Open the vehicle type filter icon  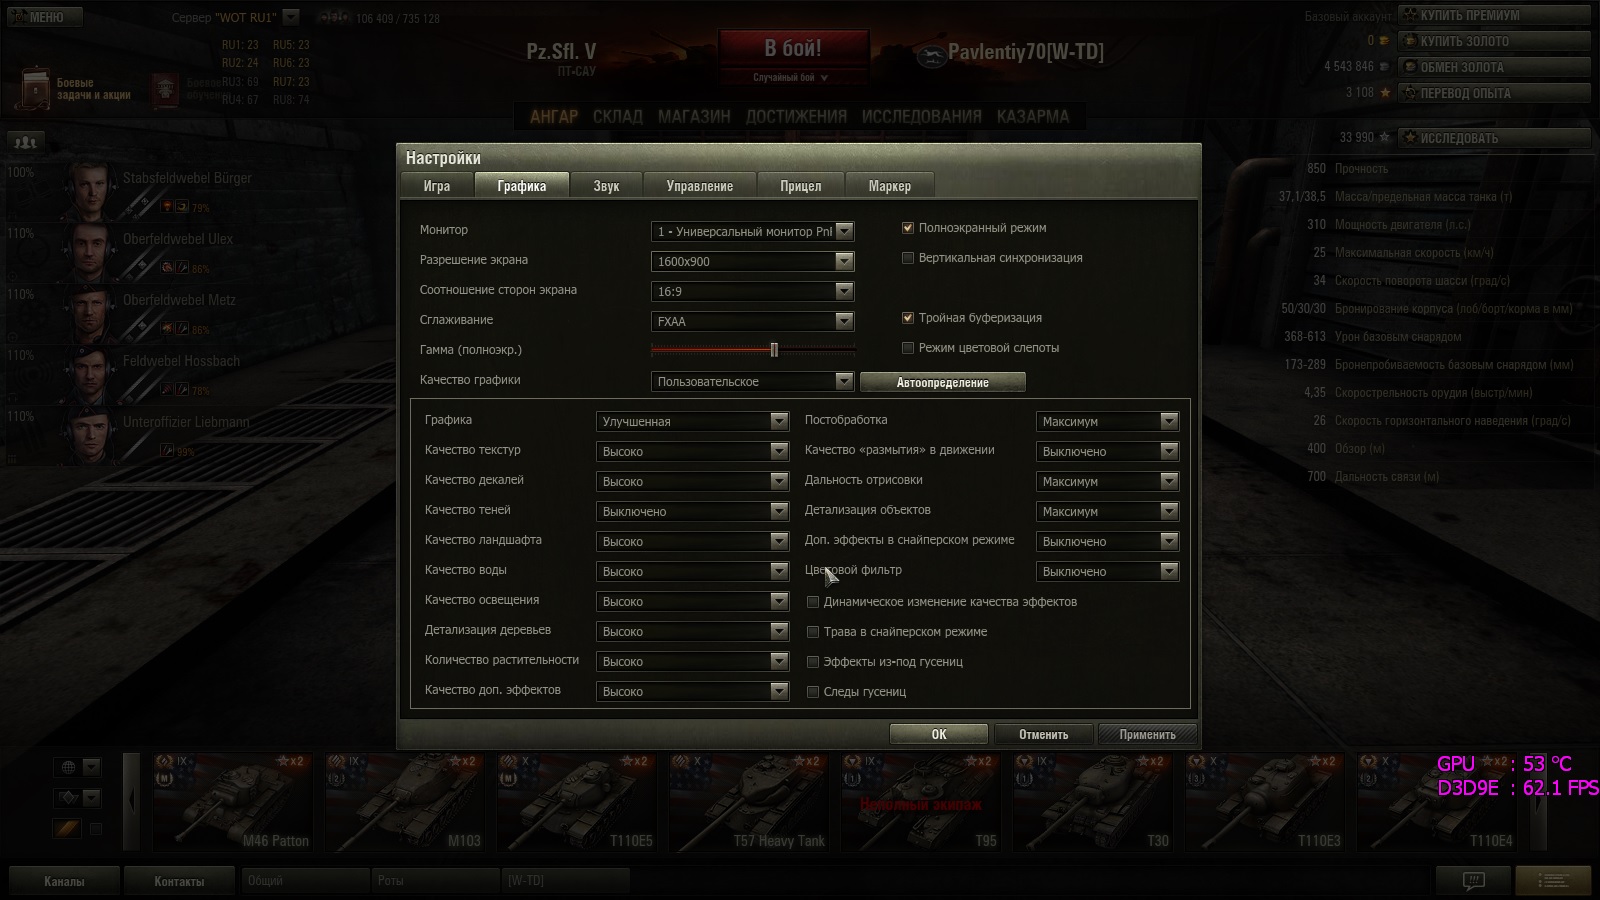pos(68,798)
